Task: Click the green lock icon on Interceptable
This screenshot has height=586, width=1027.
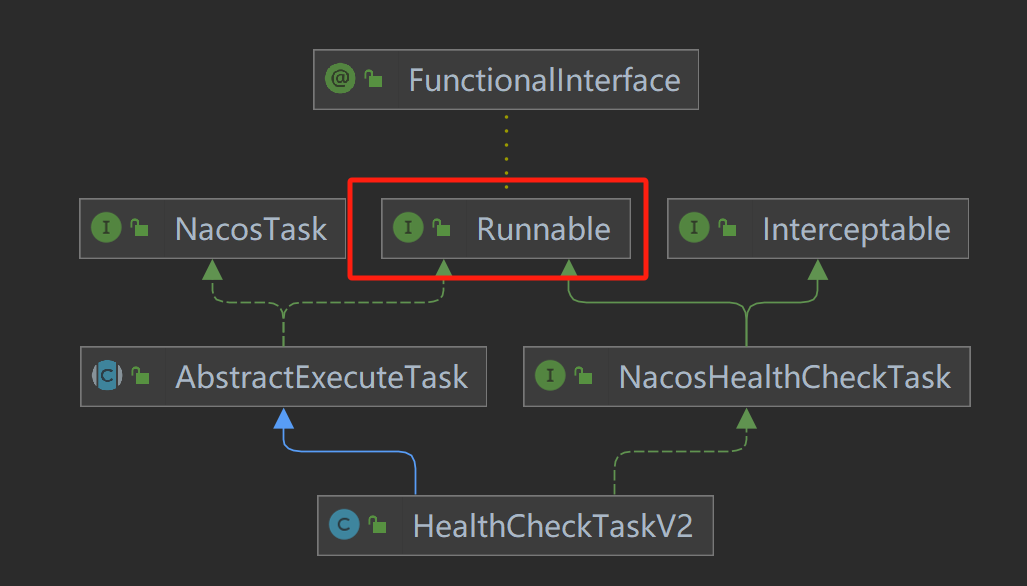Action: tap(727, 229)
